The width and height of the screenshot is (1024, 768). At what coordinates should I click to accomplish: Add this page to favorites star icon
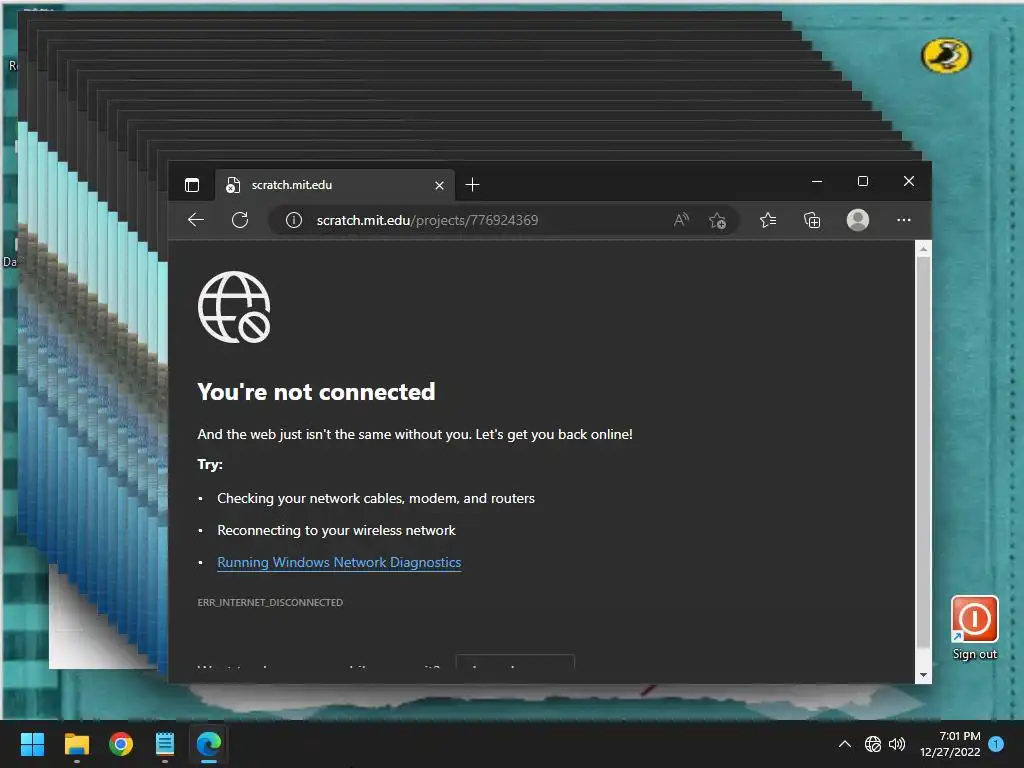(717, 220)
